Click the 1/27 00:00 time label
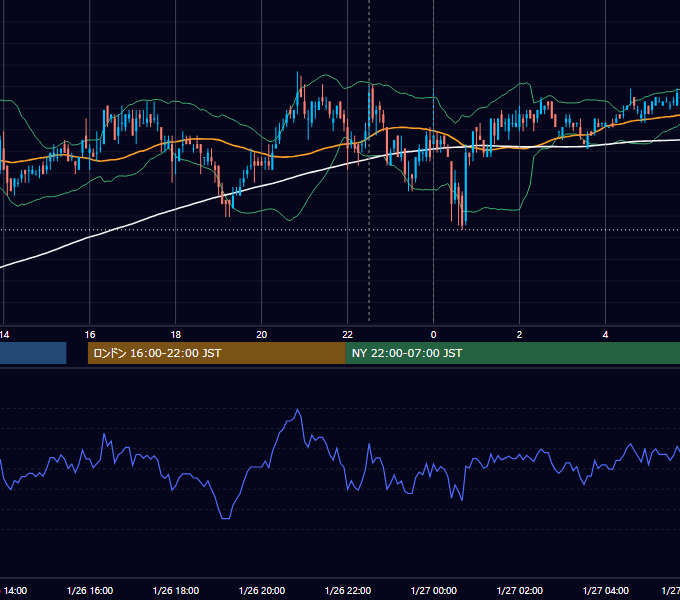 tap(434, 590)
